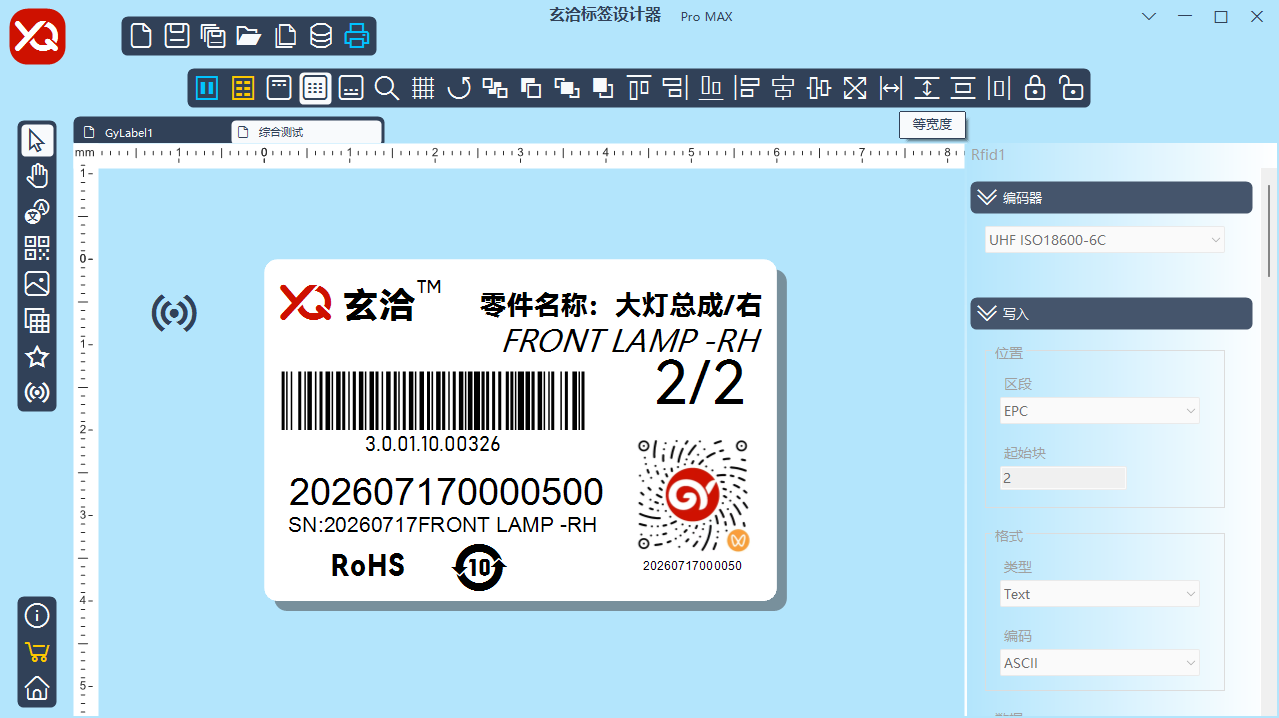The height and width of the screenshot is (718, 1279).
Task: Click the blue Print icon
Action: point(357,36)
